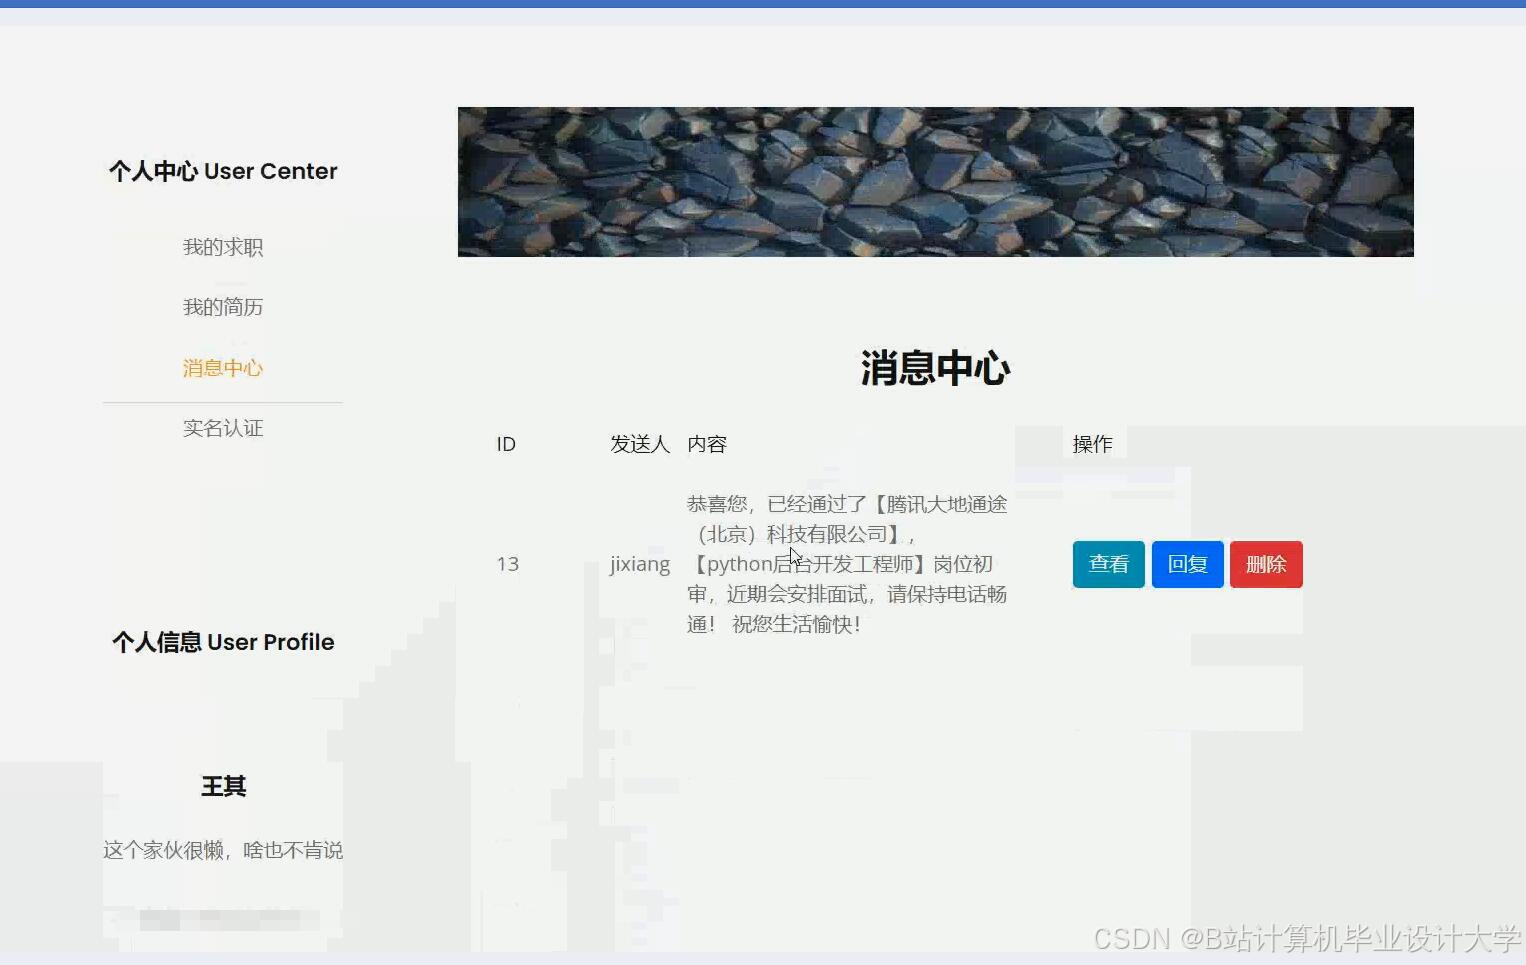
Task: Click the bio text 这个家伙很懒，啥也不肯说
Action: (x=223, y=850)
